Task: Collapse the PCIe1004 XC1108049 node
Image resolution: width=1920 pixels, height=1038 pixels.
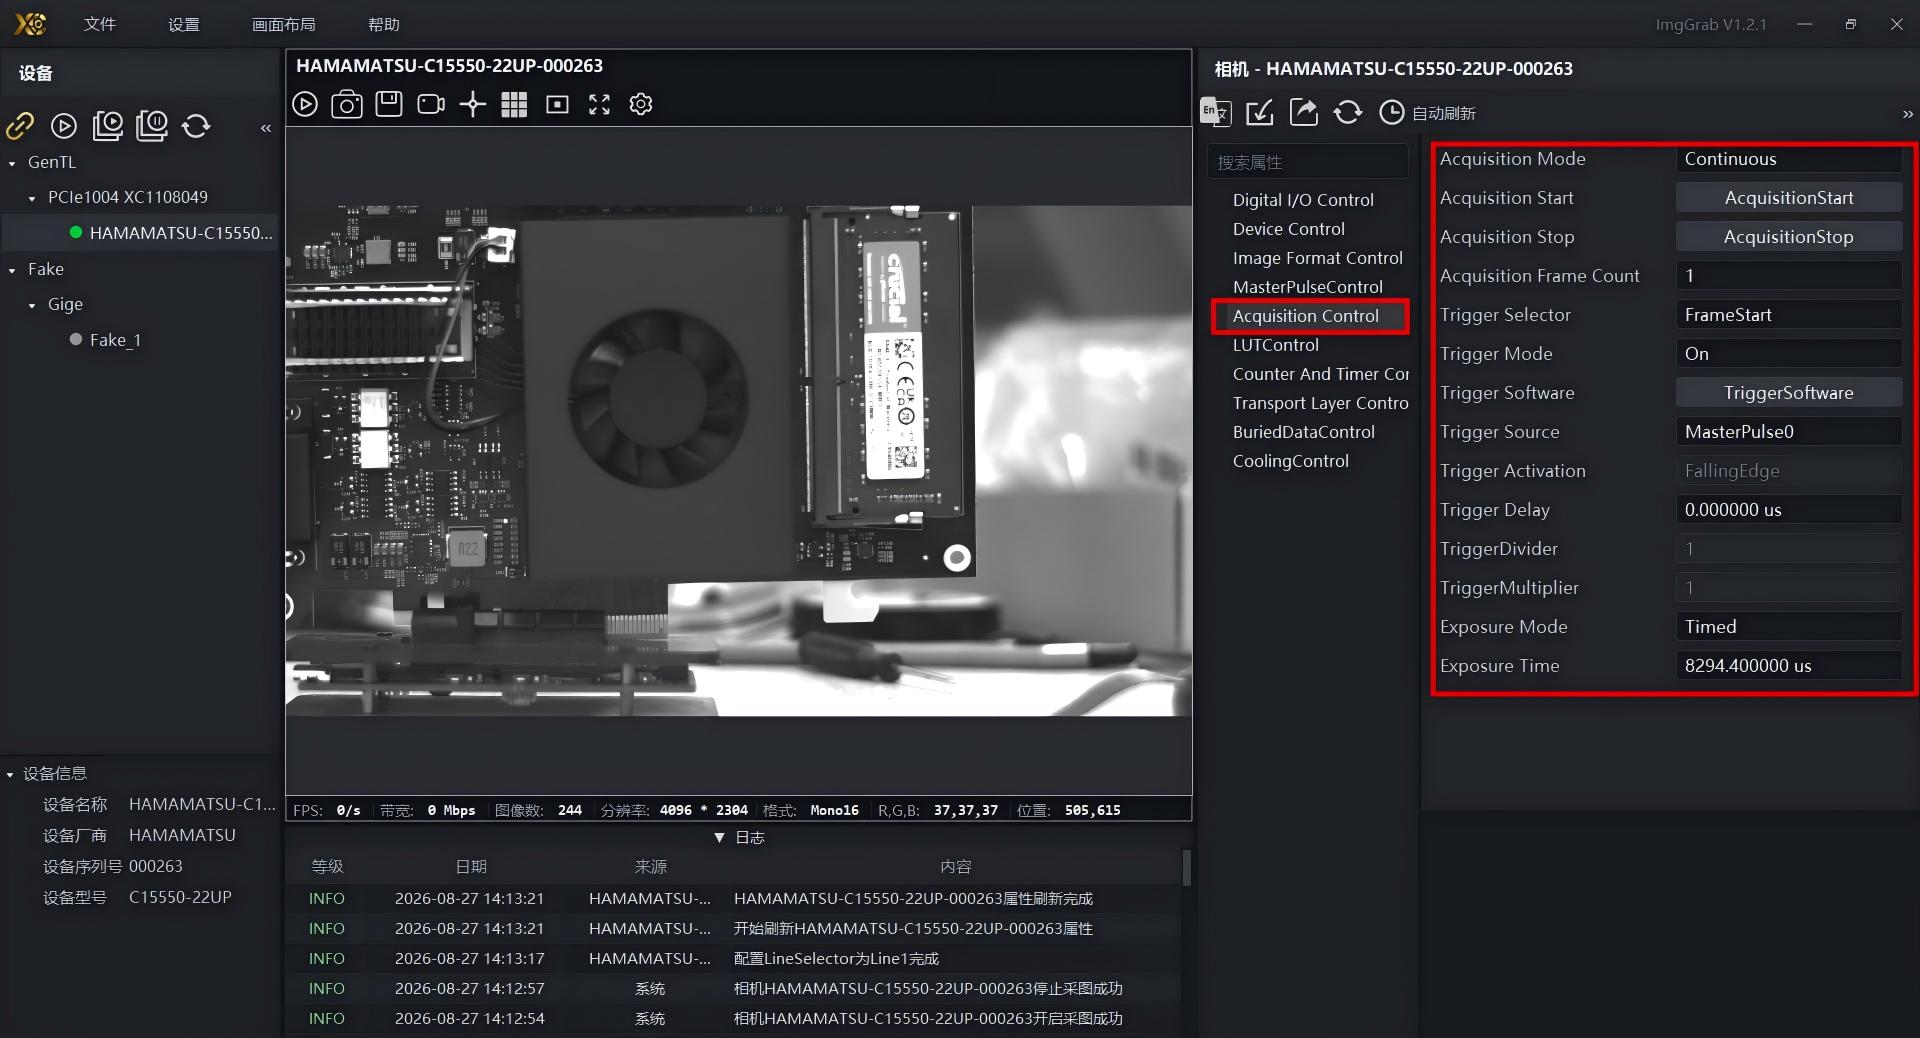Action: pyautogui.click(x=32, y=198)
